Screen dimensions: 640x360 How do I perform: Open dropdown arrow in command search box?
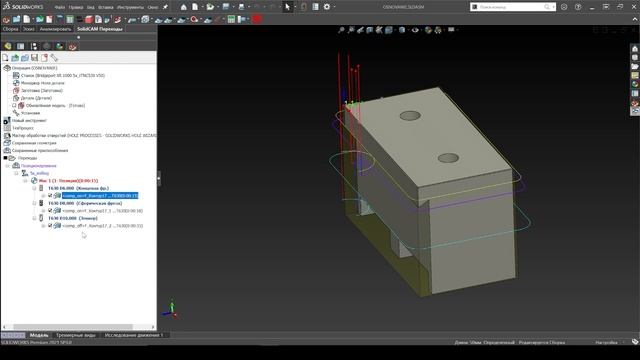[x=553, y=7]
